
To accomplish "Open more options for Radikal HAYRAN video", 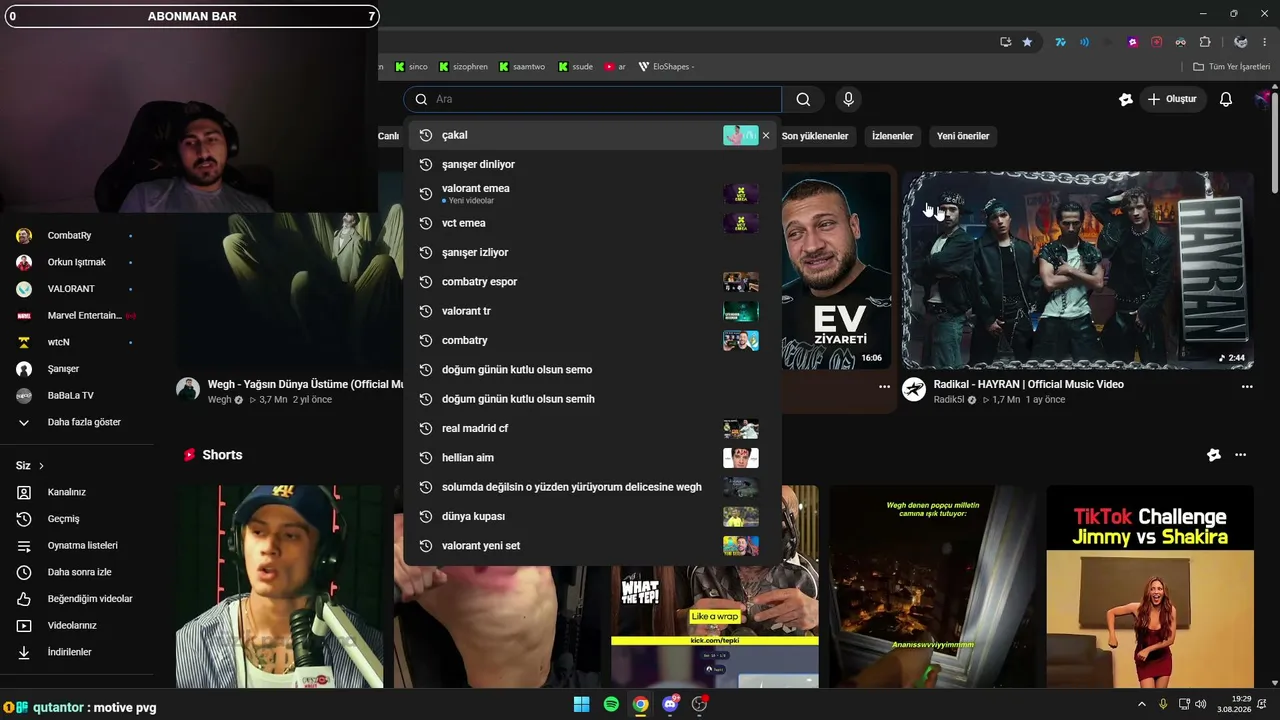I will (x=1247, y=386).
